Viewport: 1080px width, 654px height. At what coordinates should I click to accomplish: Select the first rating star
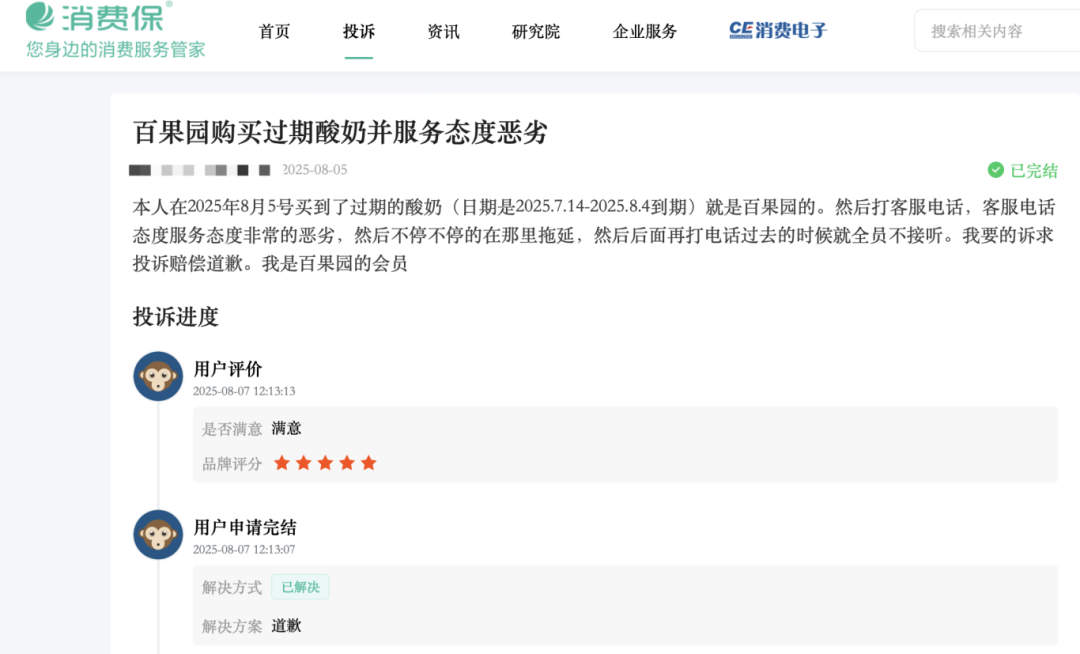(x=282, y=463)
